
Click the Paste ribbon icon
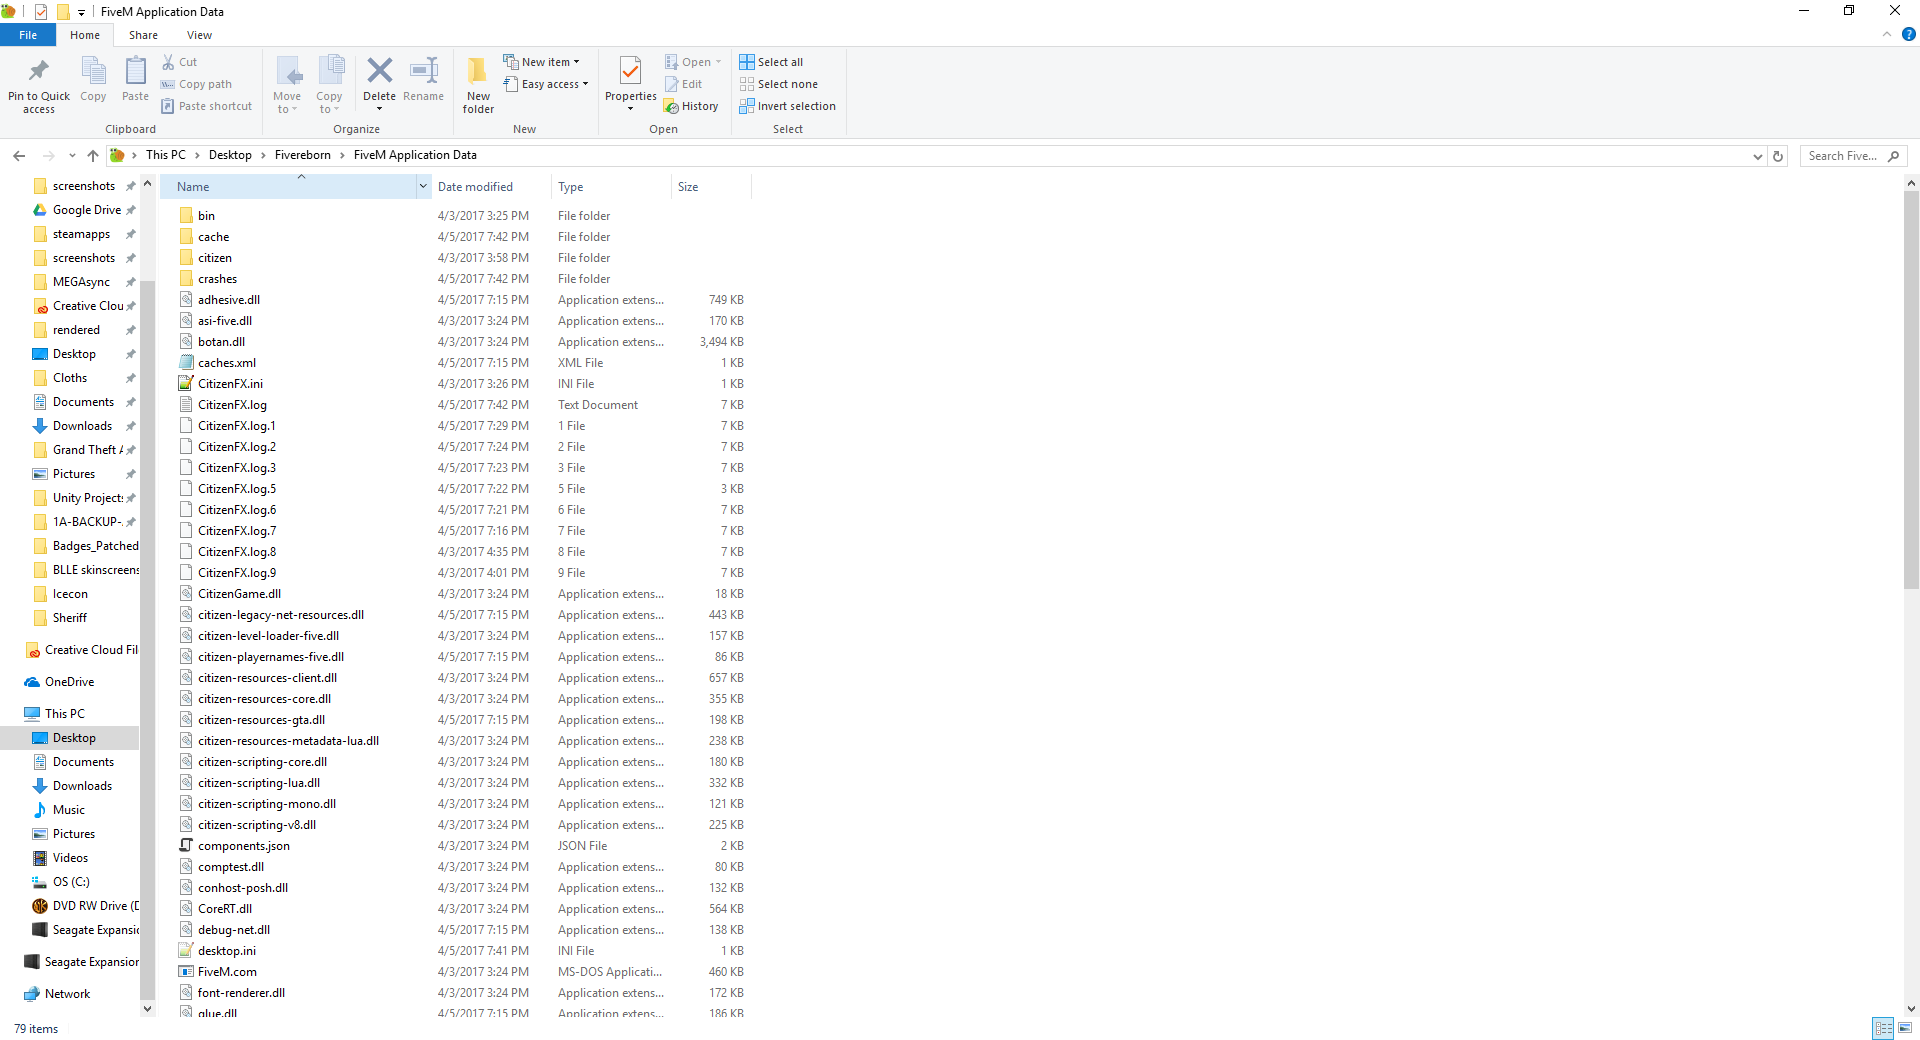click(135, 71)
